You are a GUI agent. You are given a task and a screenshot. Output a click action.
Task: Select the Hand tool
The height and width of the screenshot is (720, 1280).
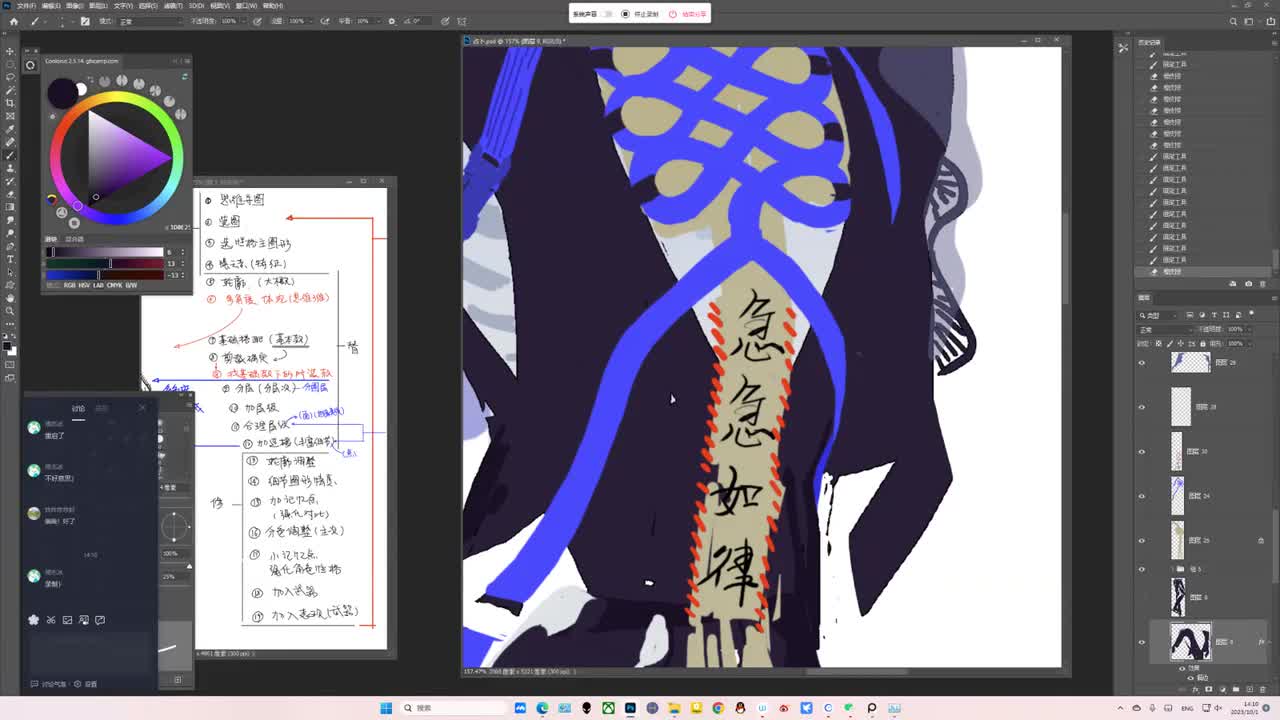(x=10, y=298)
